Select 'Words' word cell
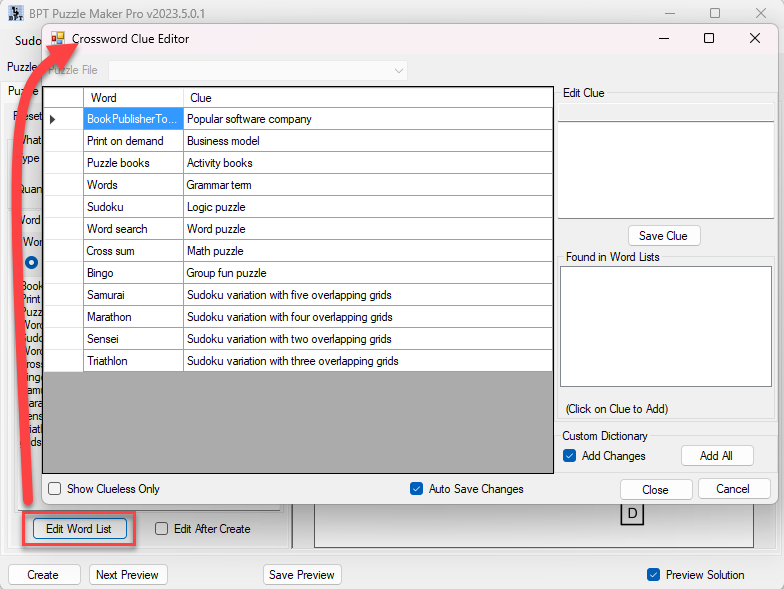Image resolution: width=784 pixels, height=589 pixels. click(134, 185)
